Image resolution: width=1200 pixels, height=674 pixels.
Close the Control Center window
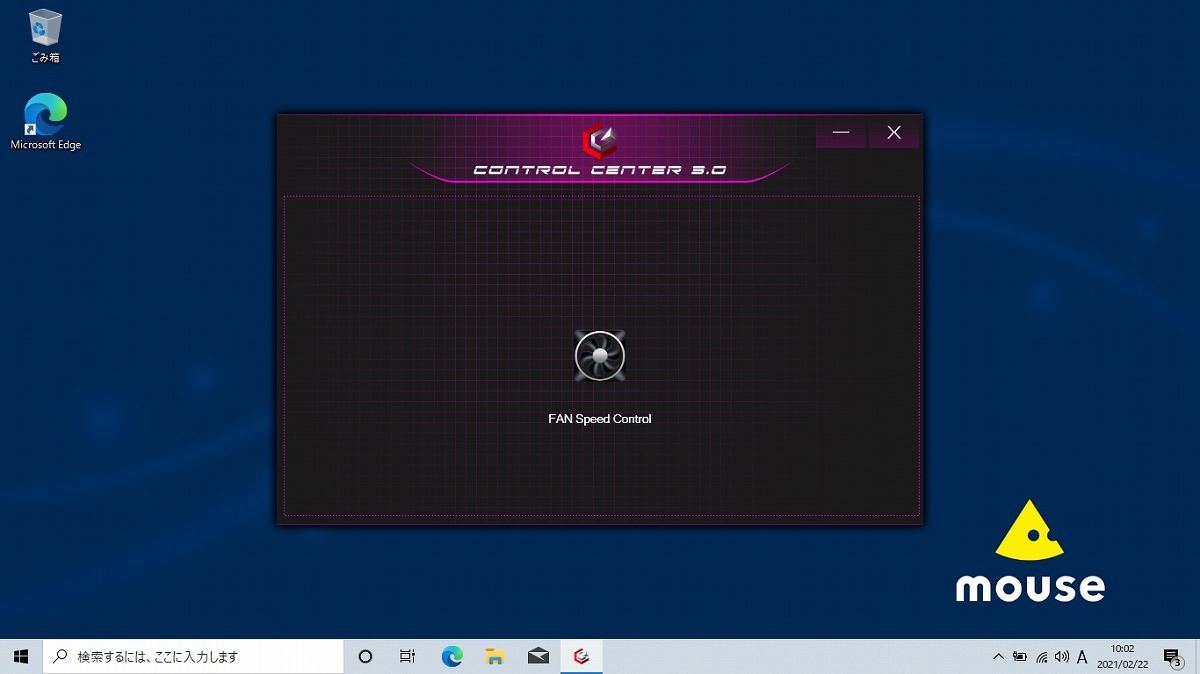tap(894, 133)
